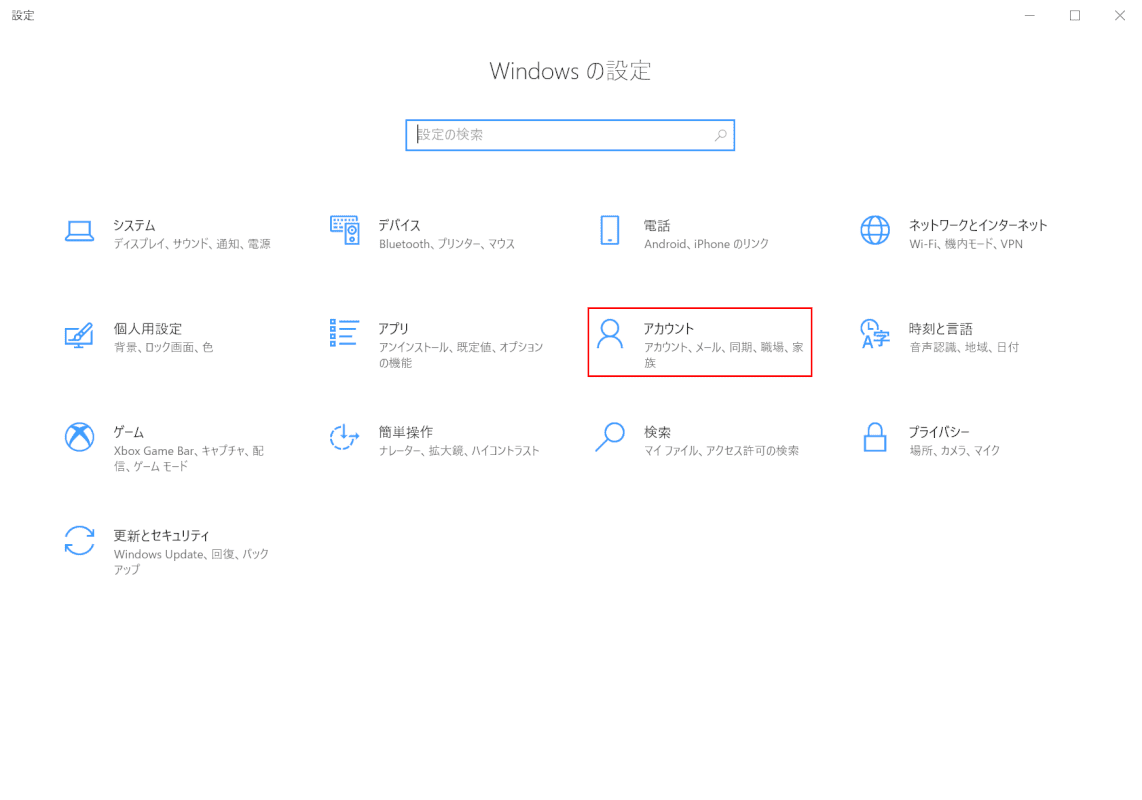
Task: Select the ゲーム category title
Action: click(x=129, y=432)
